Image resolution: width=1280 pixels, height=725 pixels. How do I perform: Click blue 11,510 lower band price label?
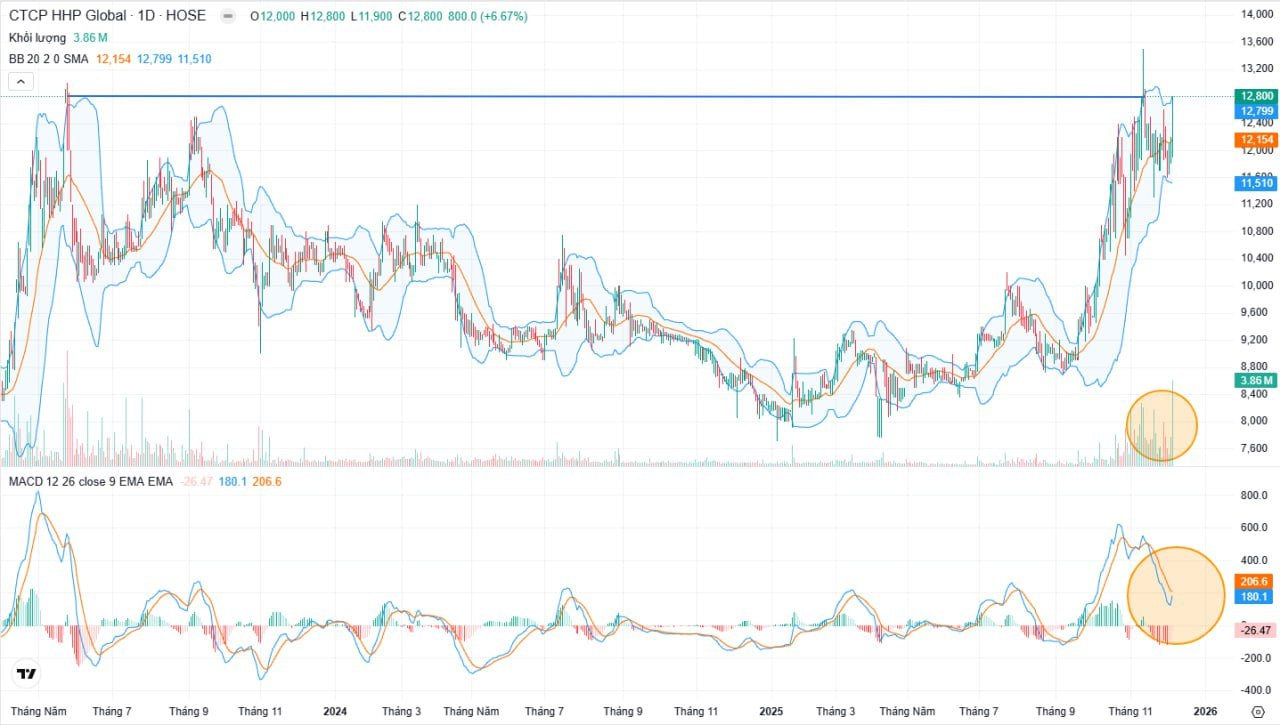tap(1256, 183)
